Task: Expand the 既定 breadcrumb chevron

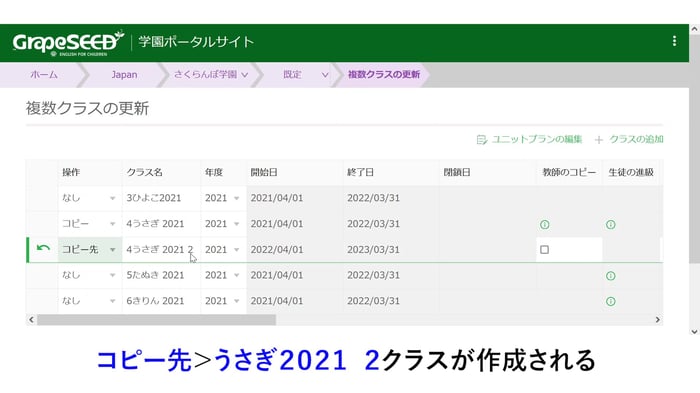Action: (325, 75)
